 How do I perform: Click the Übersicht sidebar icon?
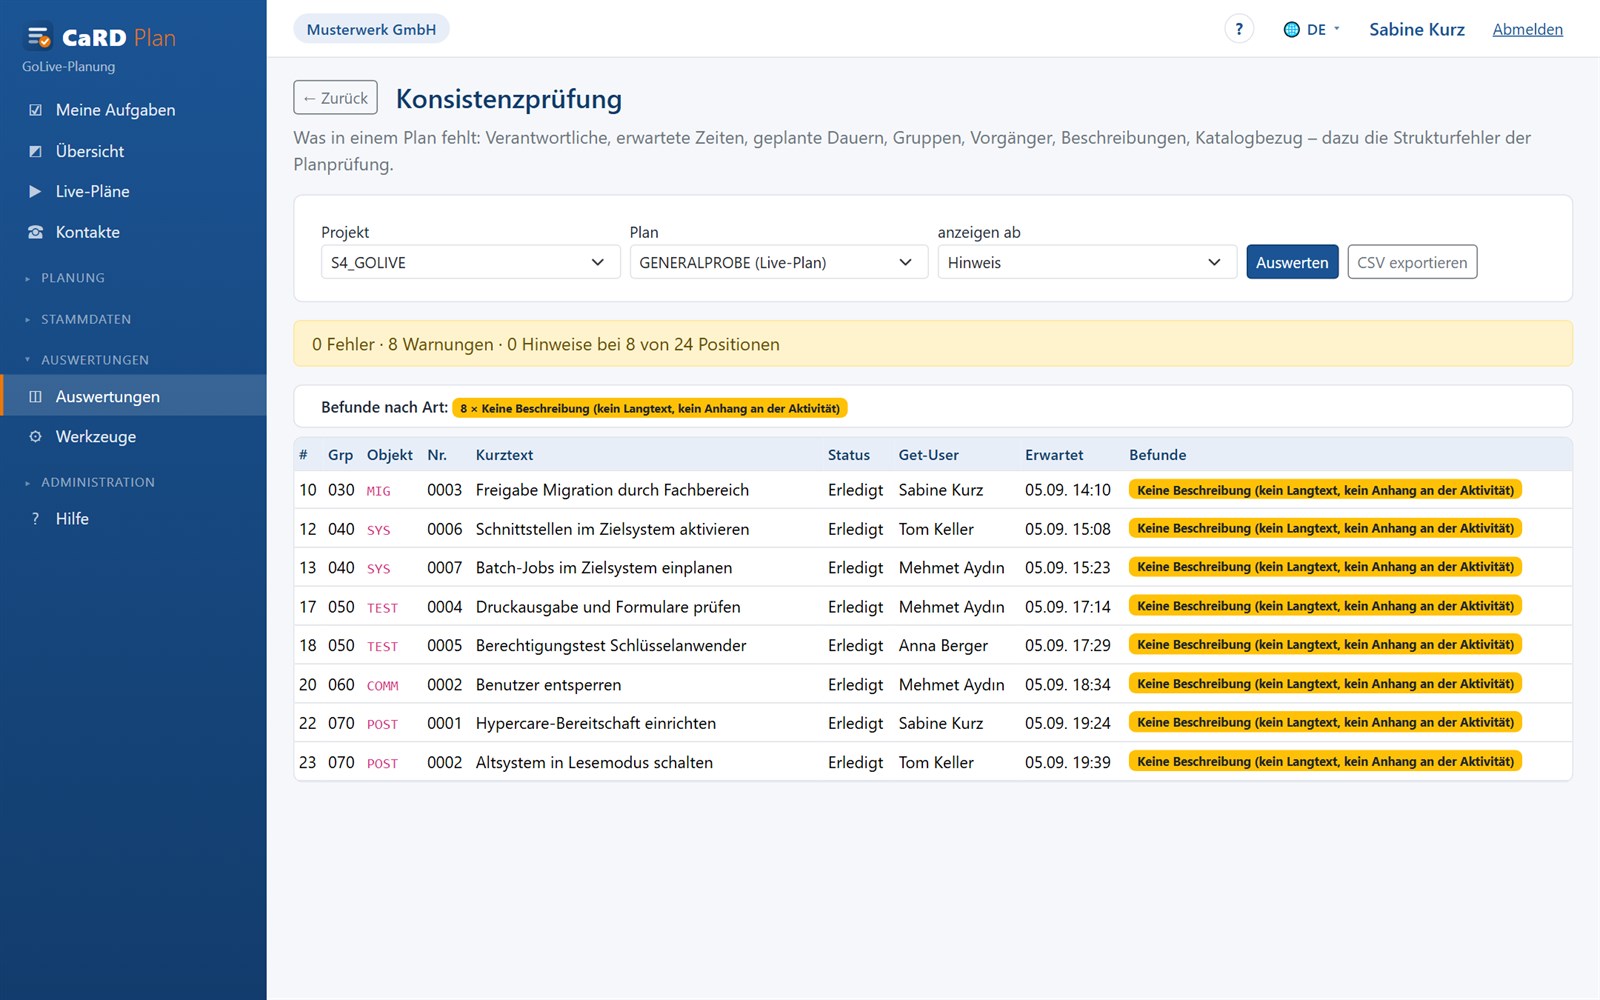[x=36, y=151]
